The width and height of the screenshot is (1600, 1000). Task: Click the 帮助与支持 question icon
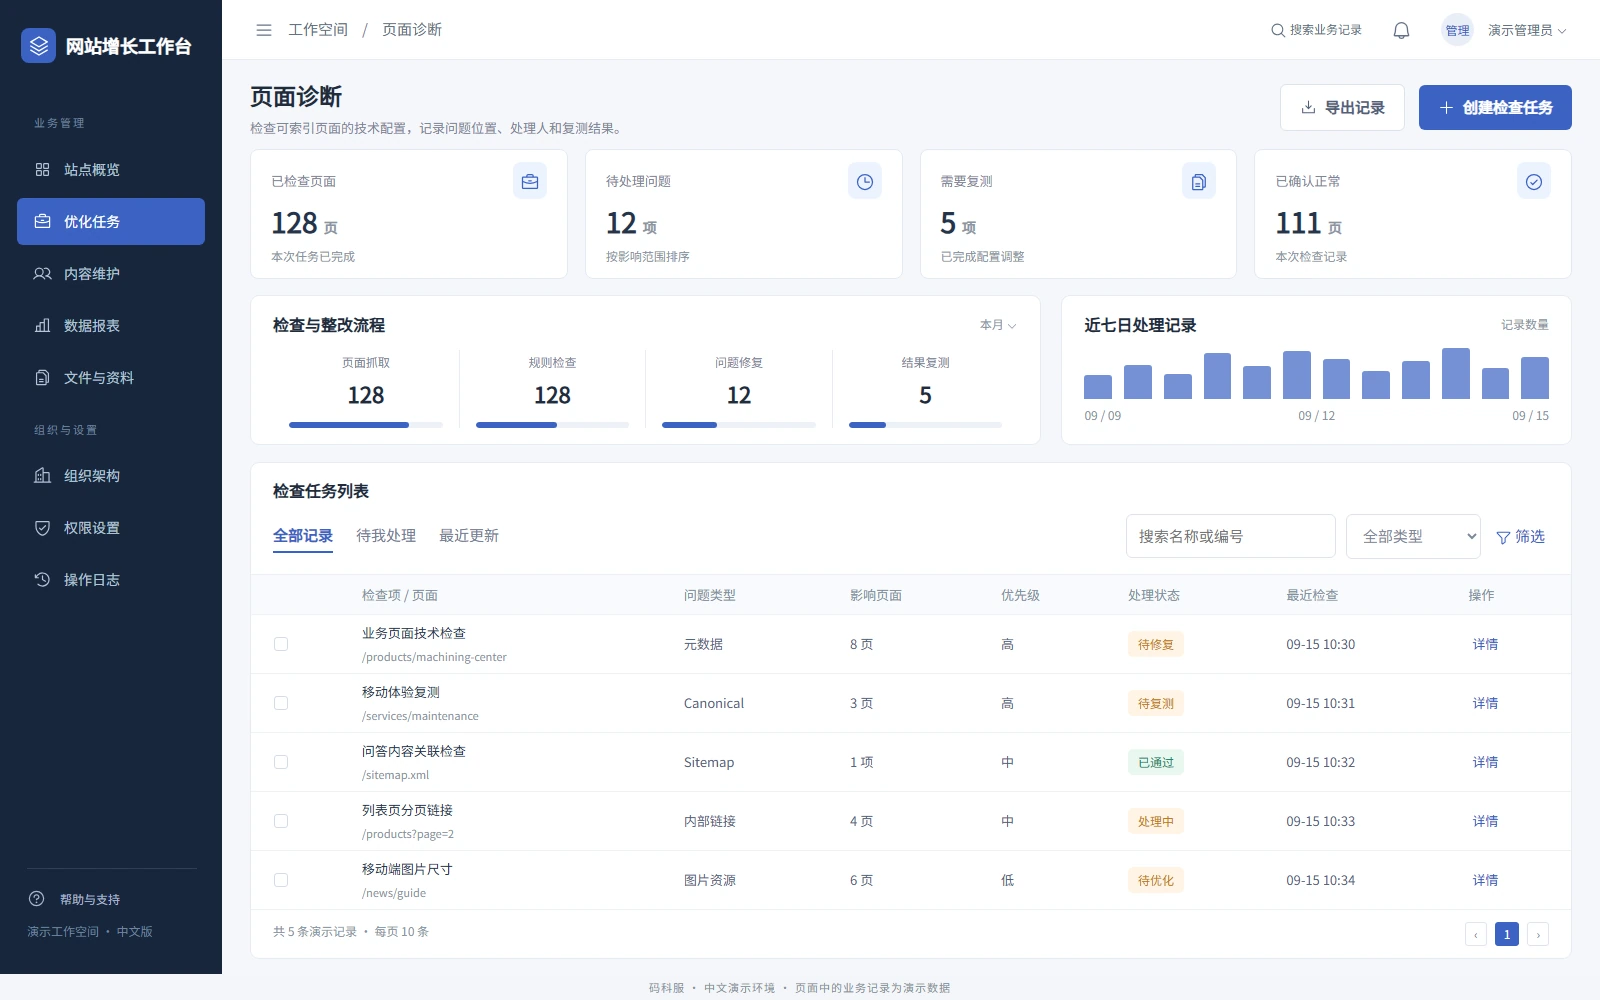click(37, 899)
